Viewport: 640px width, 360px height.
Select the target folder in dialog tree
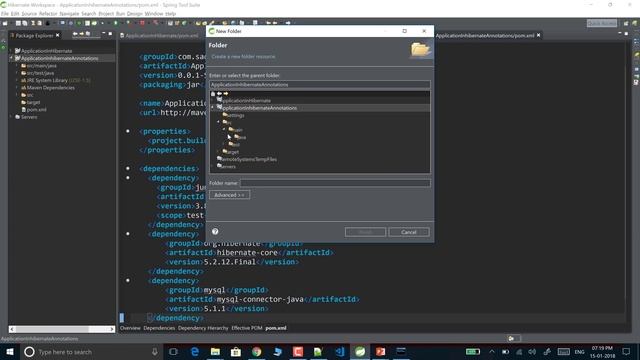click(x=231, y=152)
